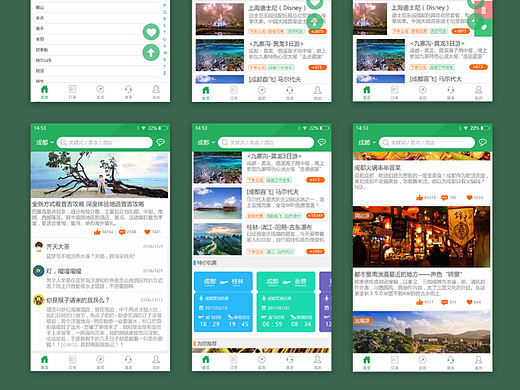The image size is (520, 390).
Task: Focus search field on hotpot article screen
Action: coord(427,142)
